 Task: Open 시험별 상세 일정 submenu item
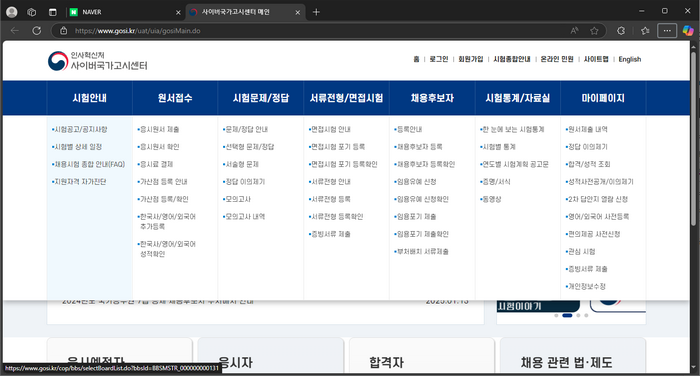click(x=77, y=146)
